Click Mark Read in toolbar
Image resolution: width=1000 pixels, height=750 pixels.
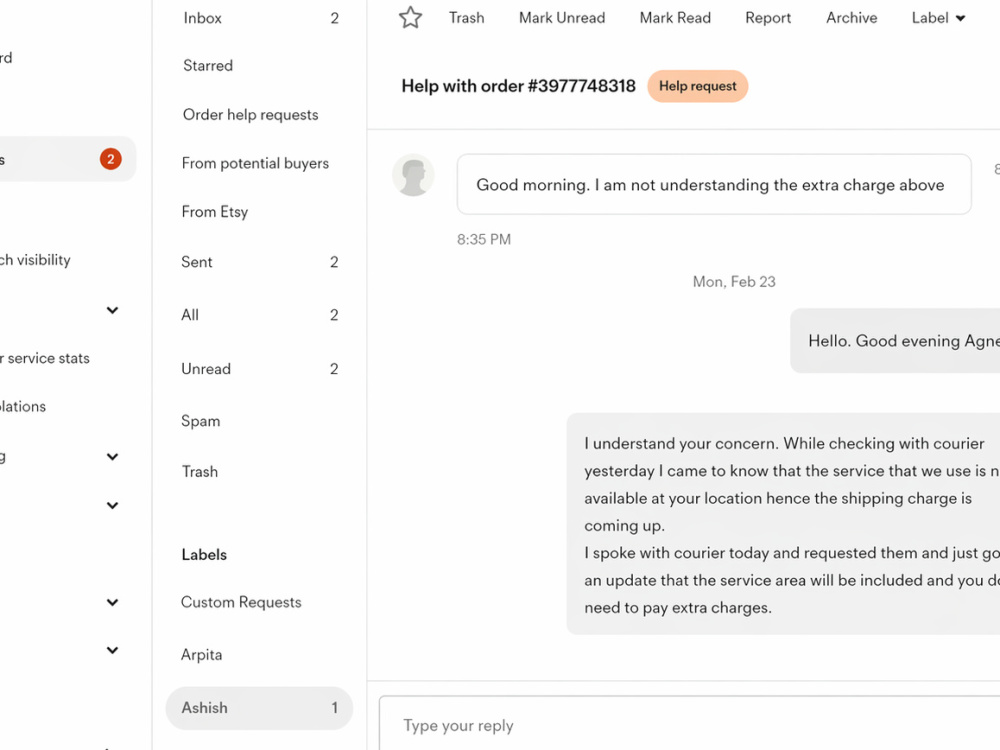[x=675, y=18]
